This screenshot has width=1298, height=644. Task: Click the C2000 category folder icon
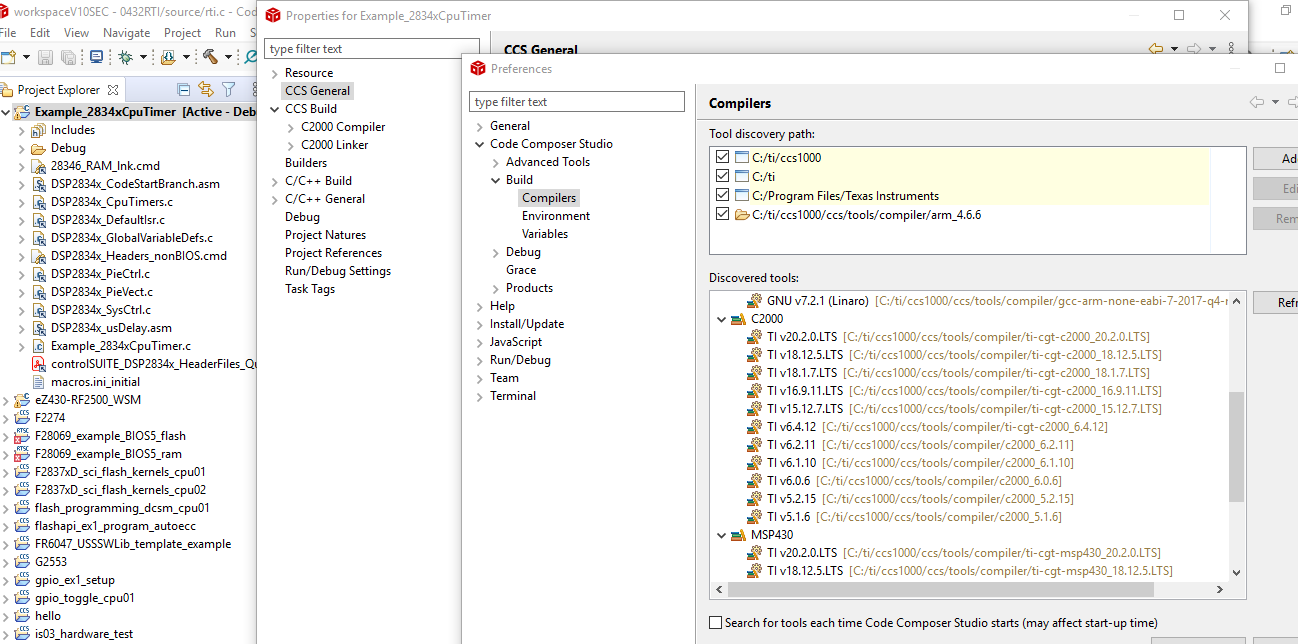[x=739, y=319]
